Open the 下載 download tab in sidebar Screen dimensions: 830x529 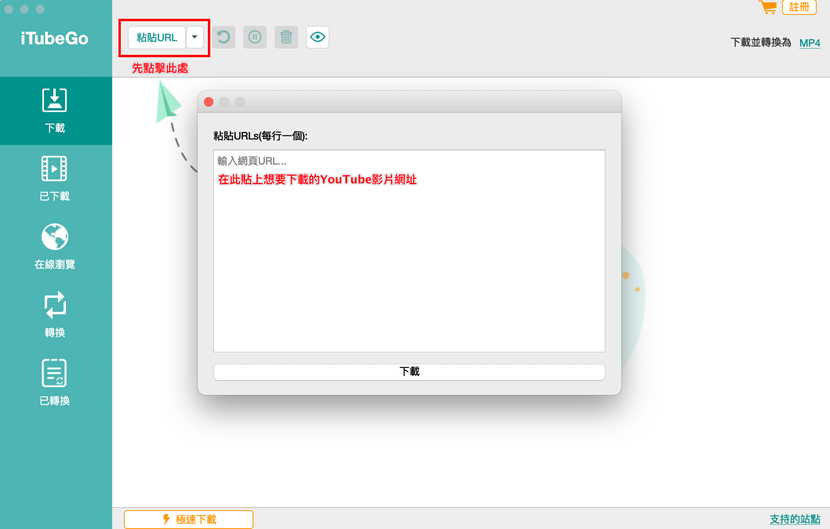[x=55, y=110]
